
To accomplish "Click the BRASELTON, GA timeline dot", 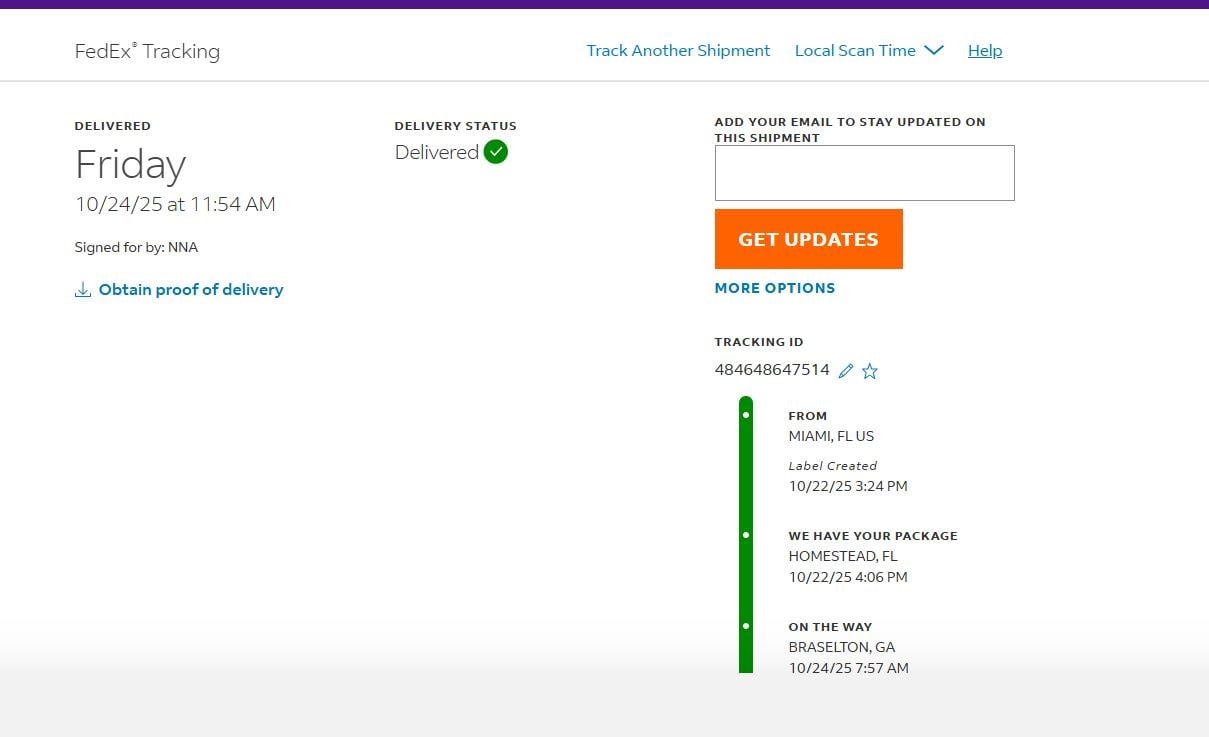I will click(x=746, y=626).
